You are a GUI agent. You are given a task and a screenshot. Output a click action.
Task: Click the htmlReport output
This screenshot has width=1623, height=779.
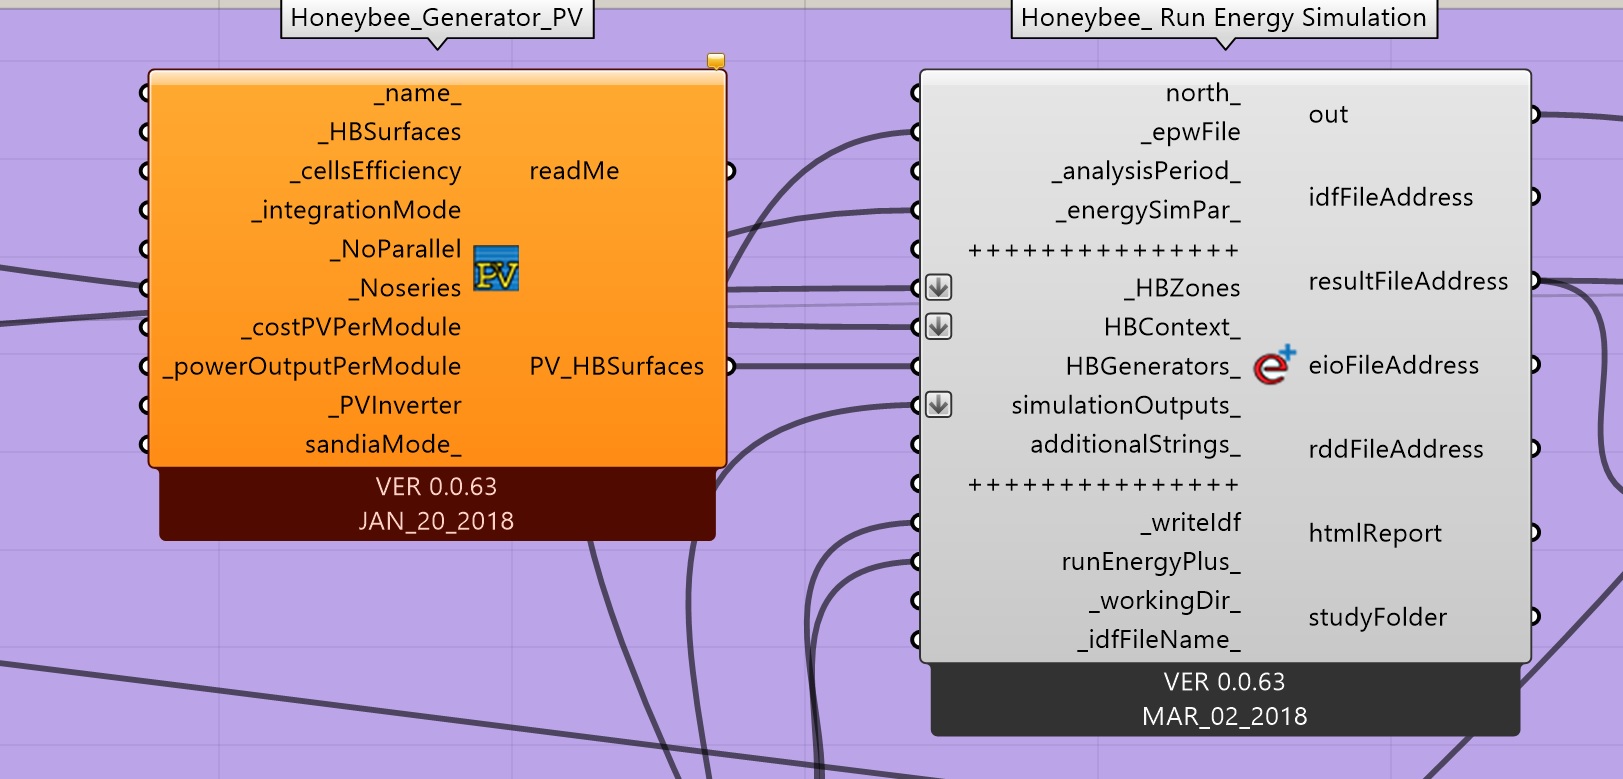coord(1375,533)
